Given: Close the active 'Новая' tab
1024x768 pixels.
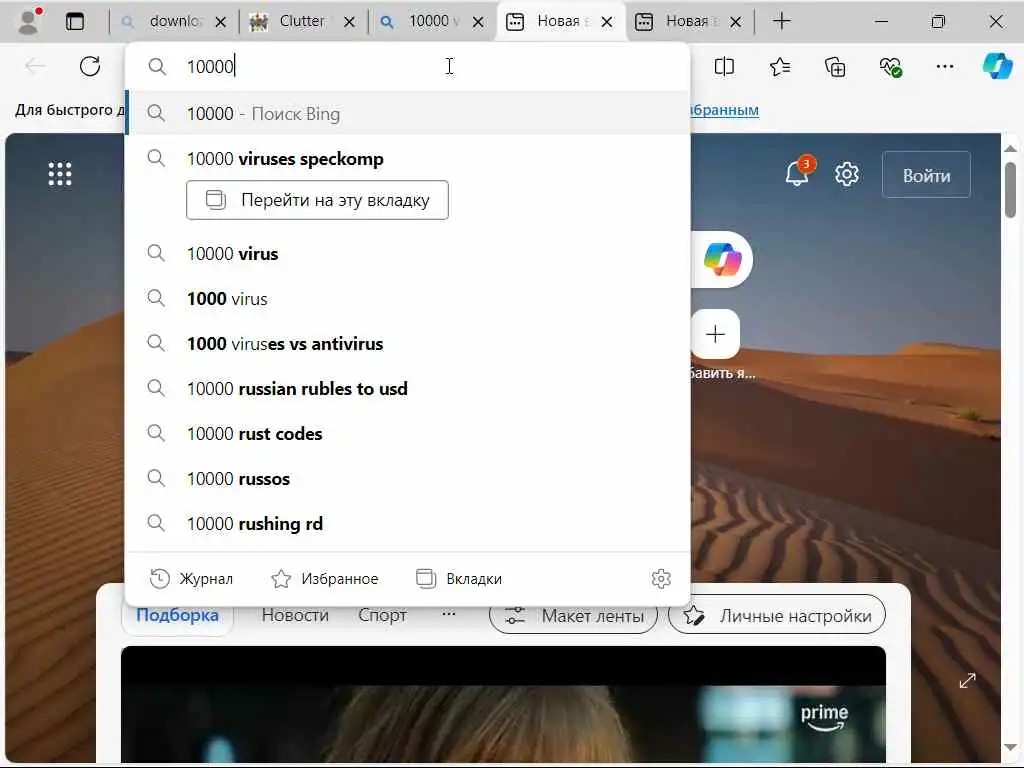Looking at the screenshot, I should tap(607, 22).
